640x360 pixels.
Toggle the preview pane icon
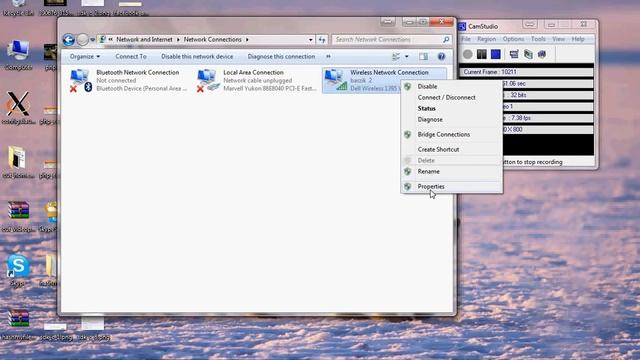coord(424,57)
